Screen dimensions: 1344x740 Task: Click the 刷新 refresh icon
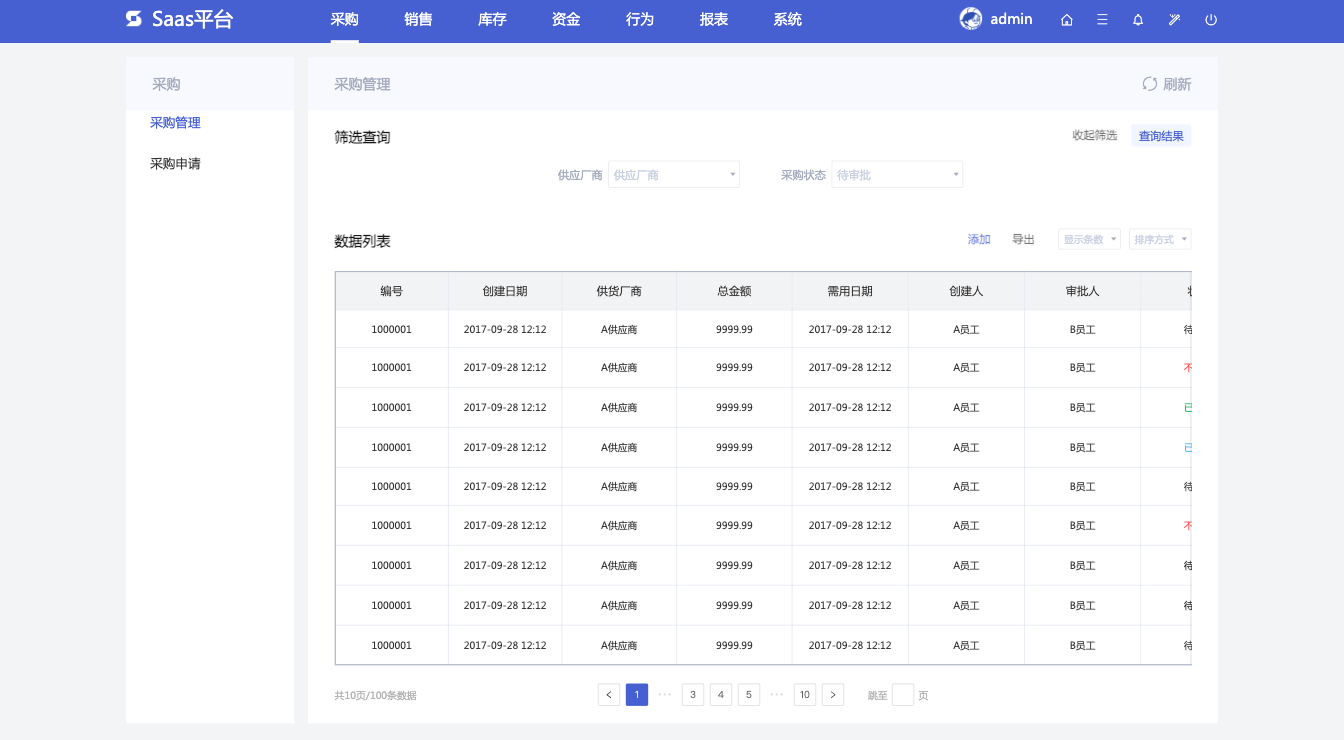(1150, 84)
